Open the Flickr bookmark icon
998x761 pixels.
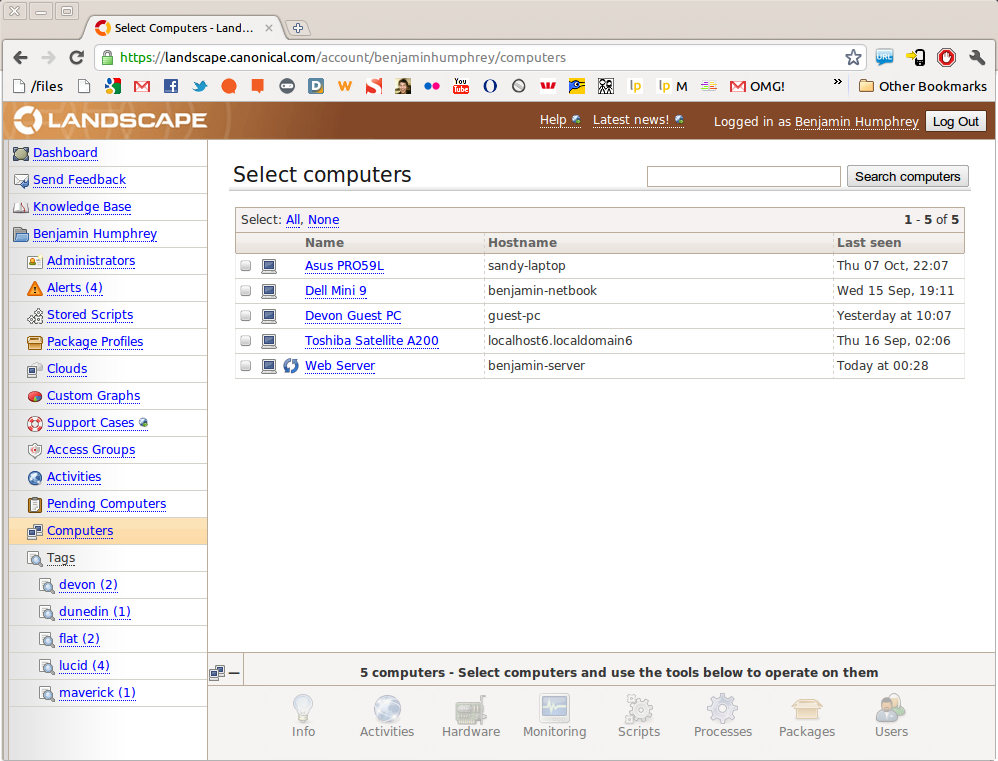coord(432,86)
